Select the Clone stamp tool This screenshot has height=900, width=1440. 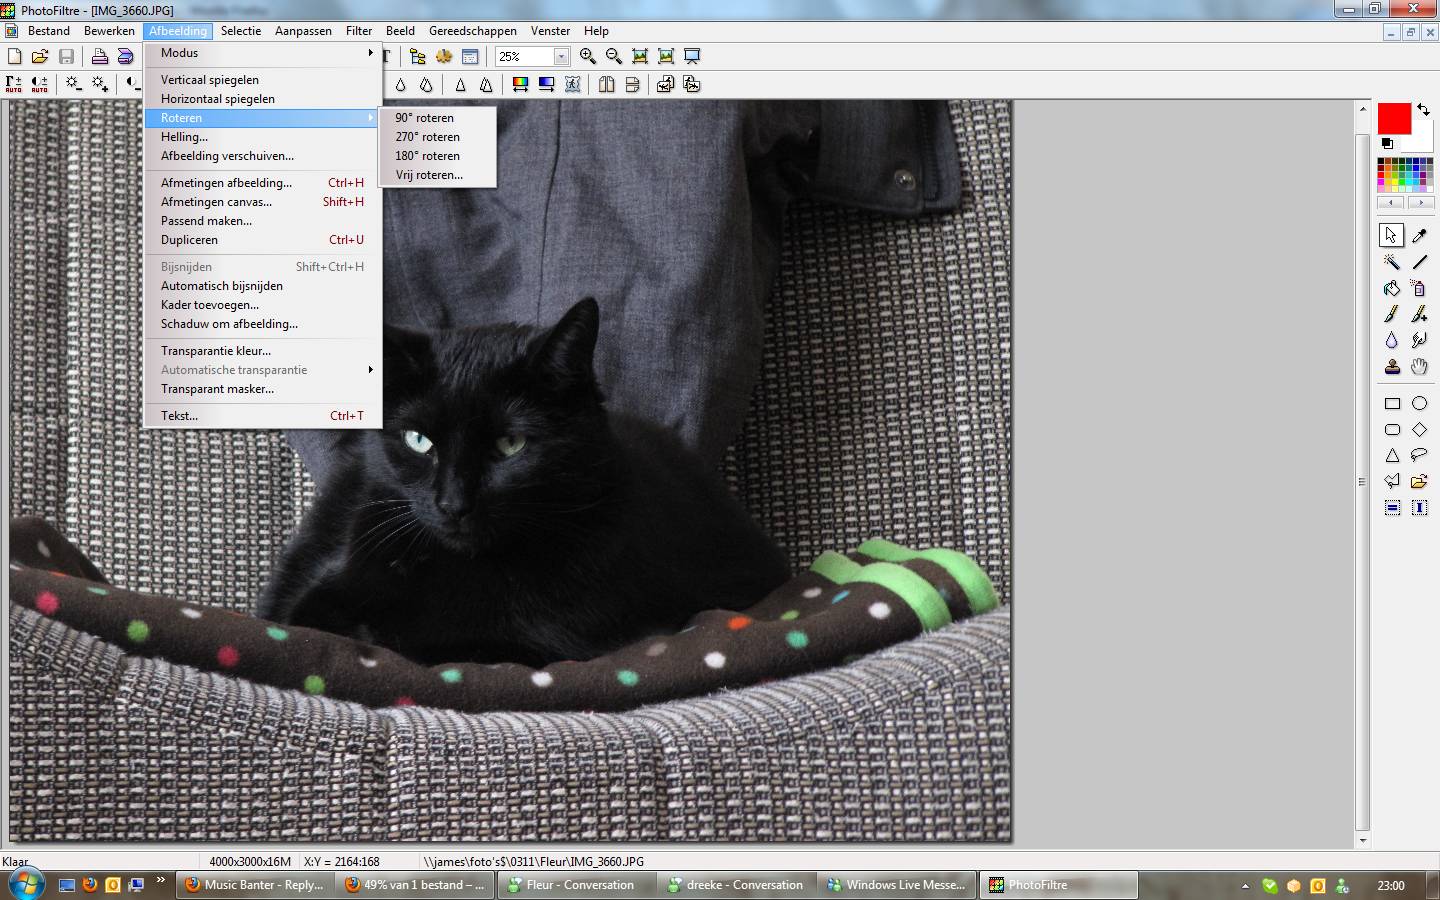coord(1391,367)
